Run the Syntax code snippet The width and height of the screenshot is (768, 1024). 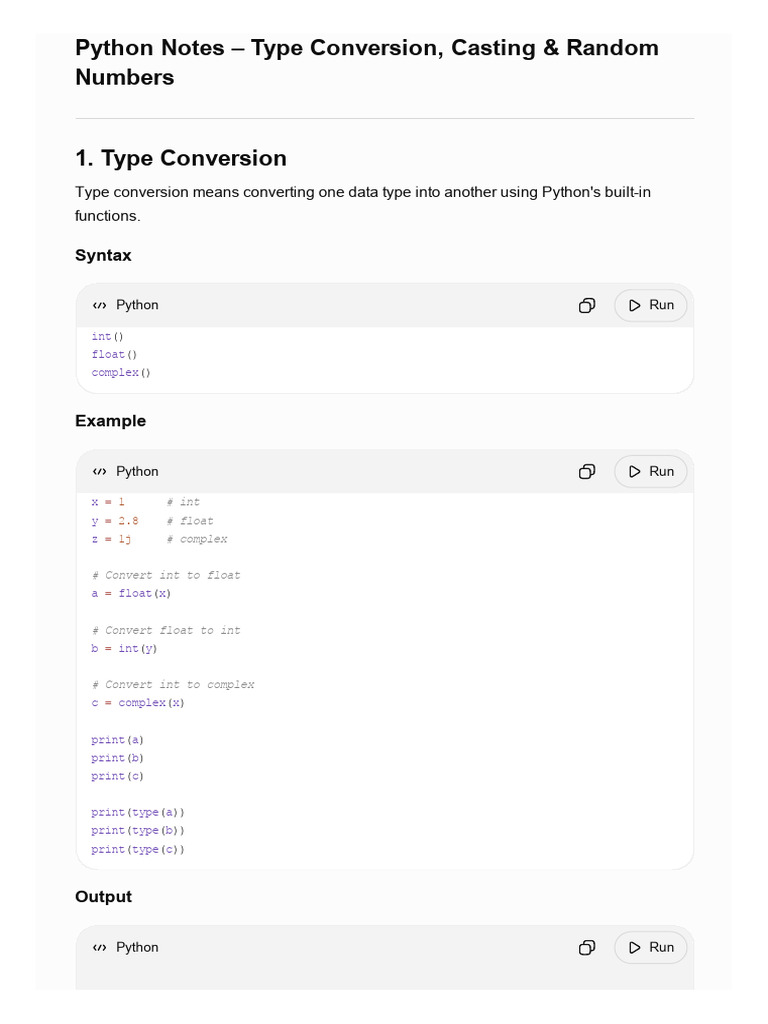(650, 306)
